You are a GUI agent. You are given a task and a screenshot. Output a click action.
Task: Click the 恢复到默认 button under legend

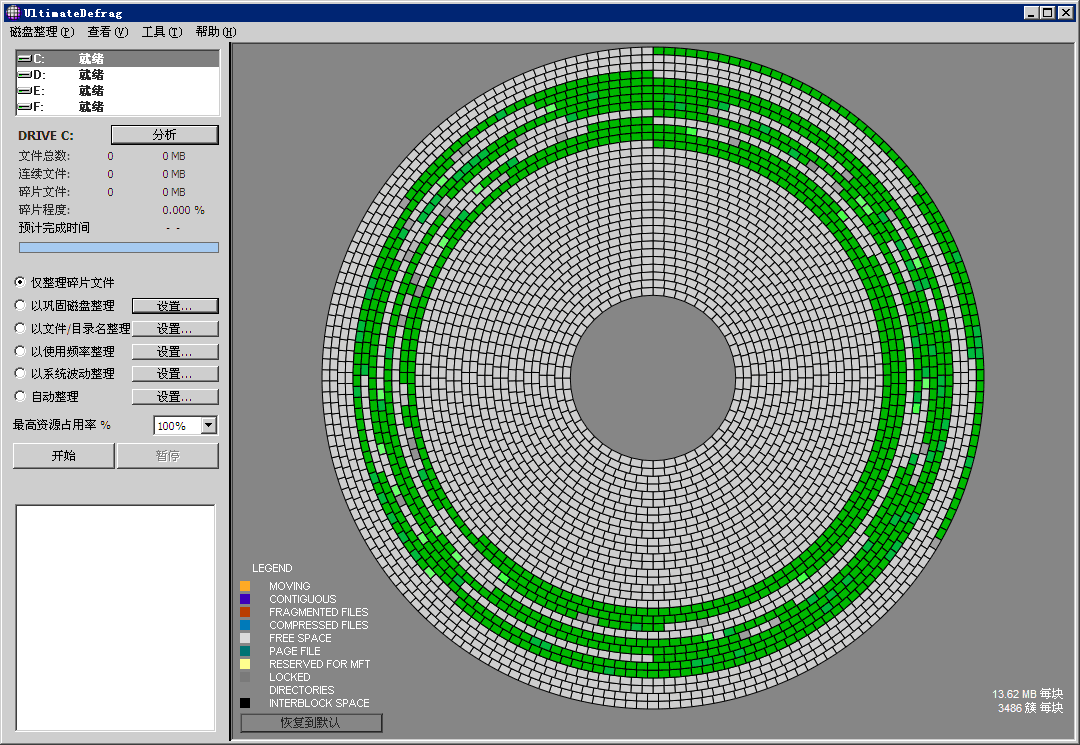(x=310, y=722)
